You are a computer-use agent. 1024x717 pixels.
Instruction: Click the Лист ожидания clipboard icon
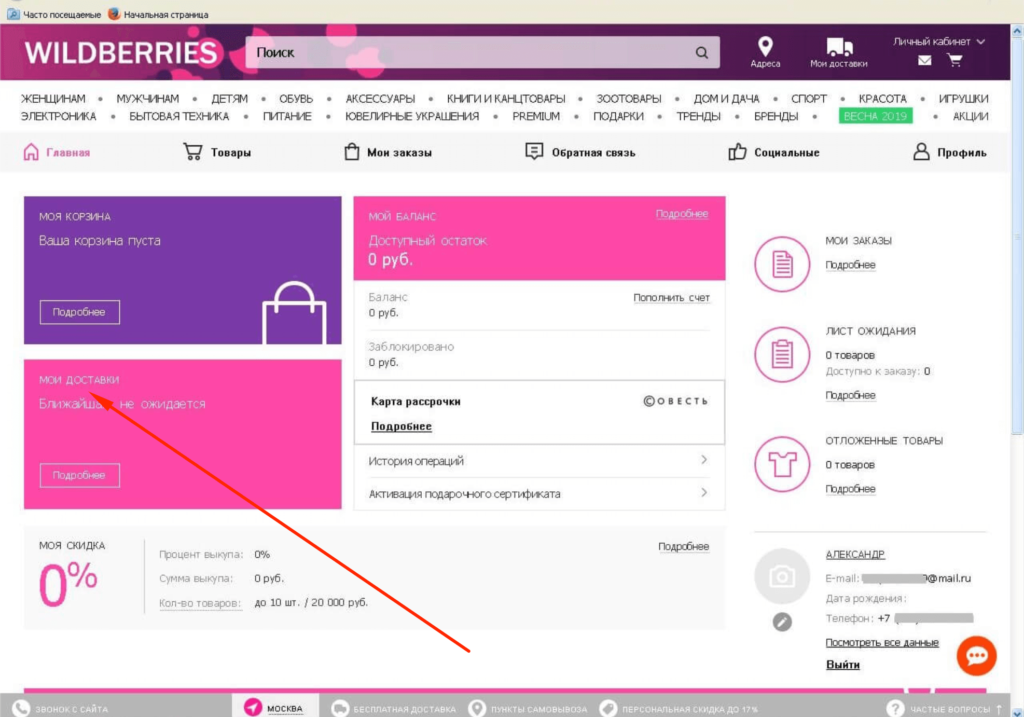click(781, 354)
